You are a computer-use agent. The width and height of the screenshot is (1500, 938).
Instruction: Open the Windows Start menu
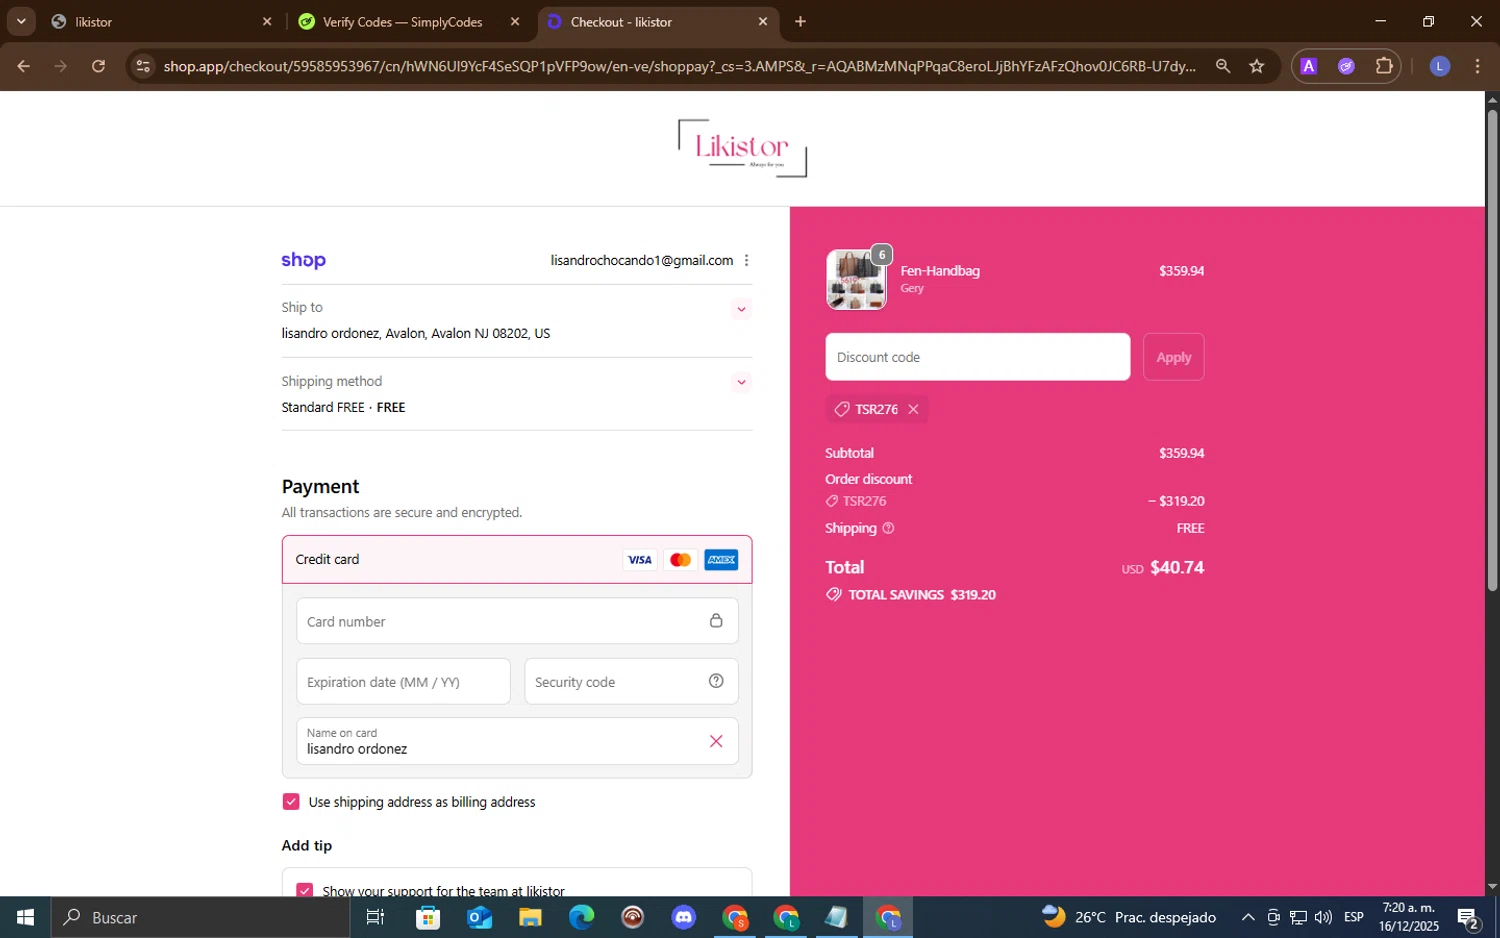(x=26, y=917)
